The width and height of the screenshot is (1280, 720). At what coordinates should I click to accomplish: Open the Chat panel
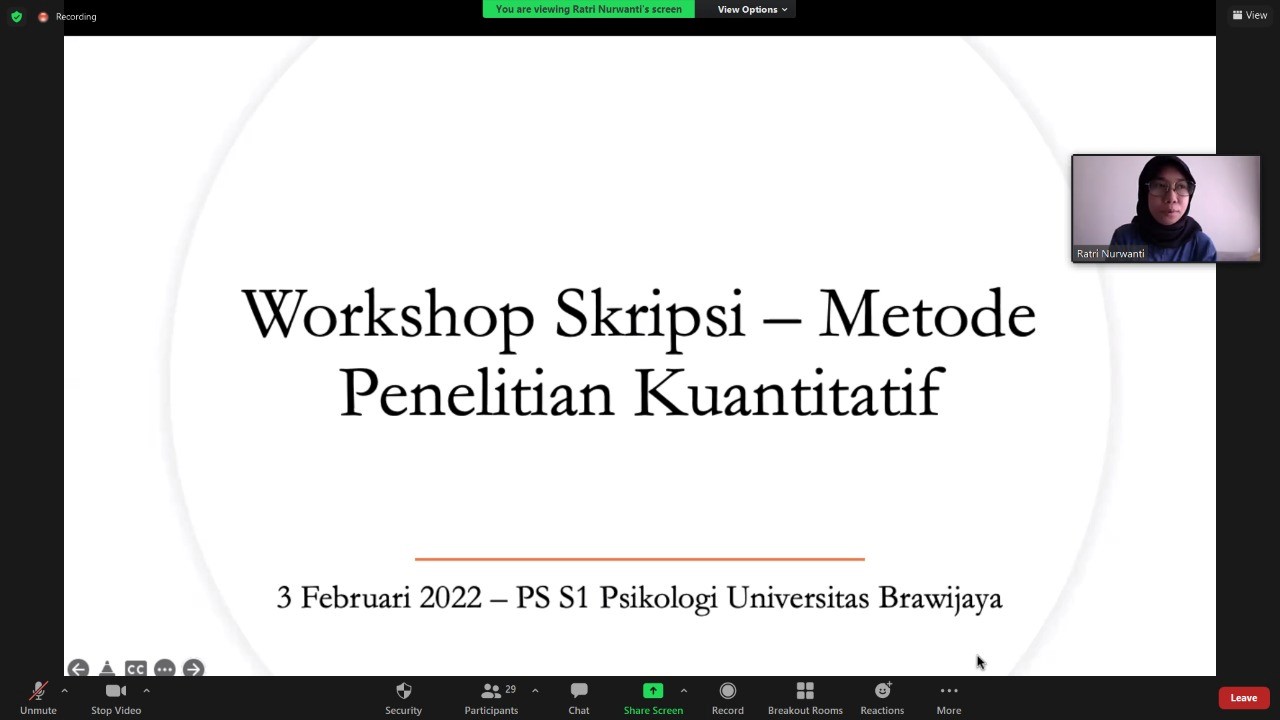point(579,698)
